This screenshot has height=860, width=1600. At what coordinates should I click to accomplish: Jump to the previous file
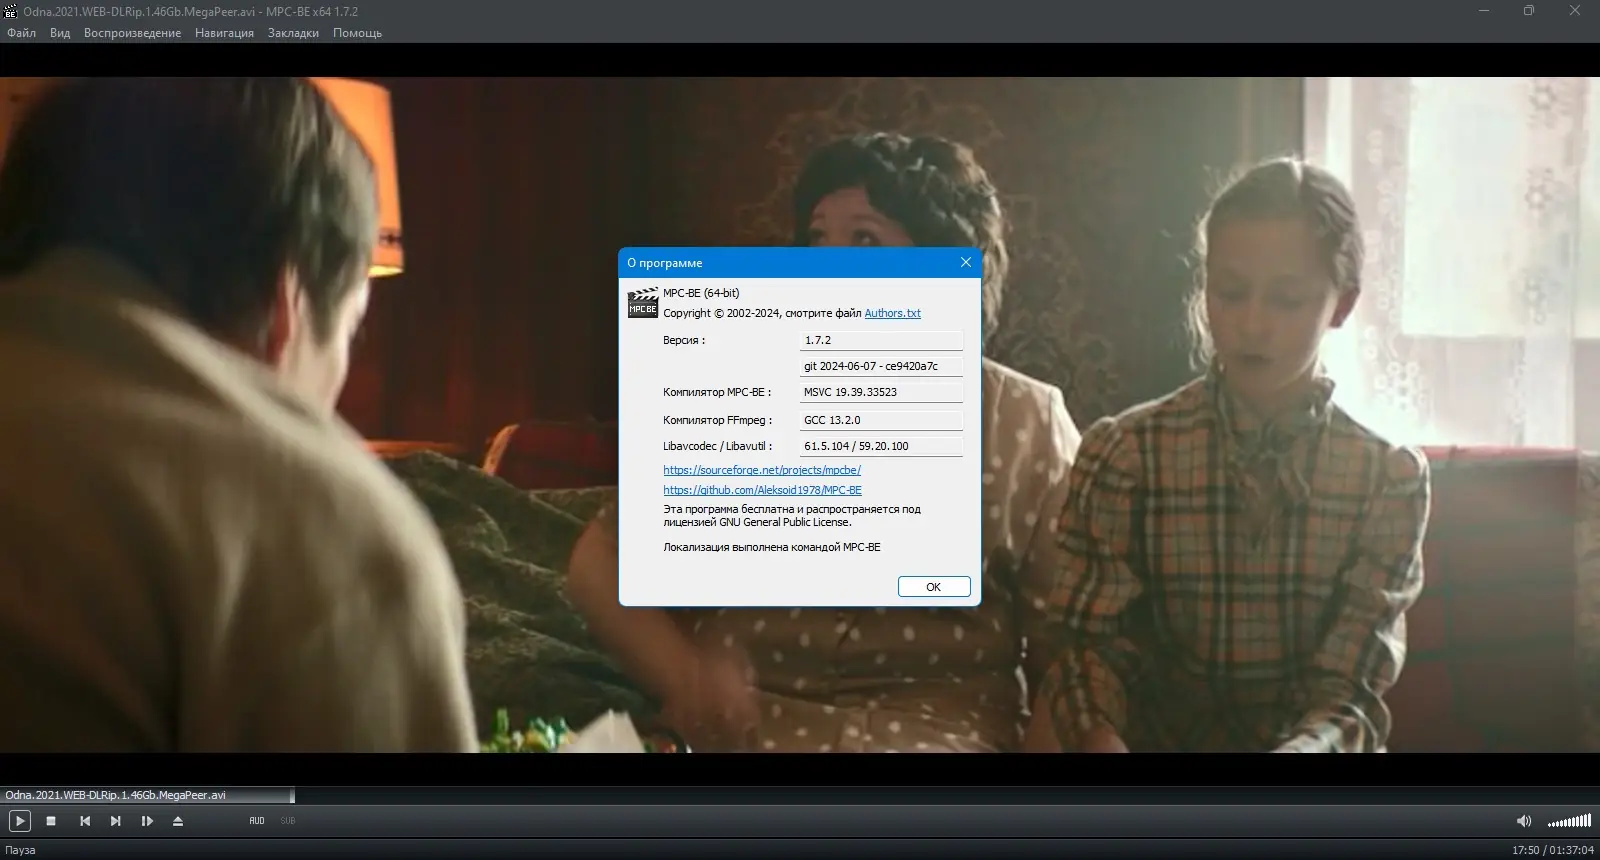(85, 821)
